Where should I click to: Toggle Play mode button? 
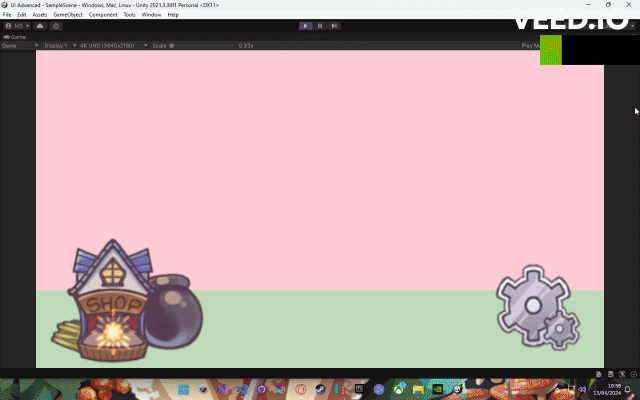[305, 26]
